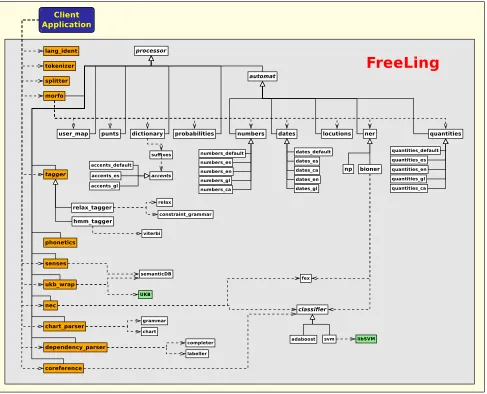
Task: Click the ner class box
Action: coord(370,134)
